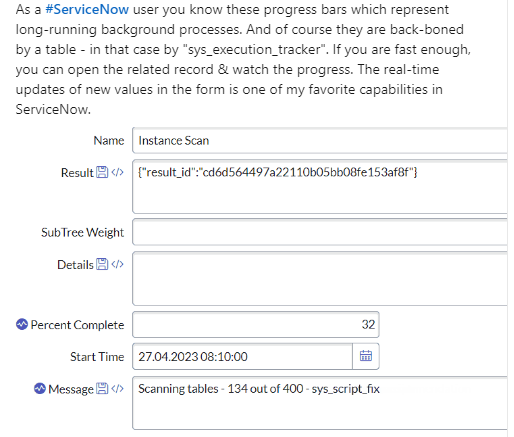The width and height of the screenshot is (514, 437).
Task: Click the Message text area
Action: tap(320, 403)
